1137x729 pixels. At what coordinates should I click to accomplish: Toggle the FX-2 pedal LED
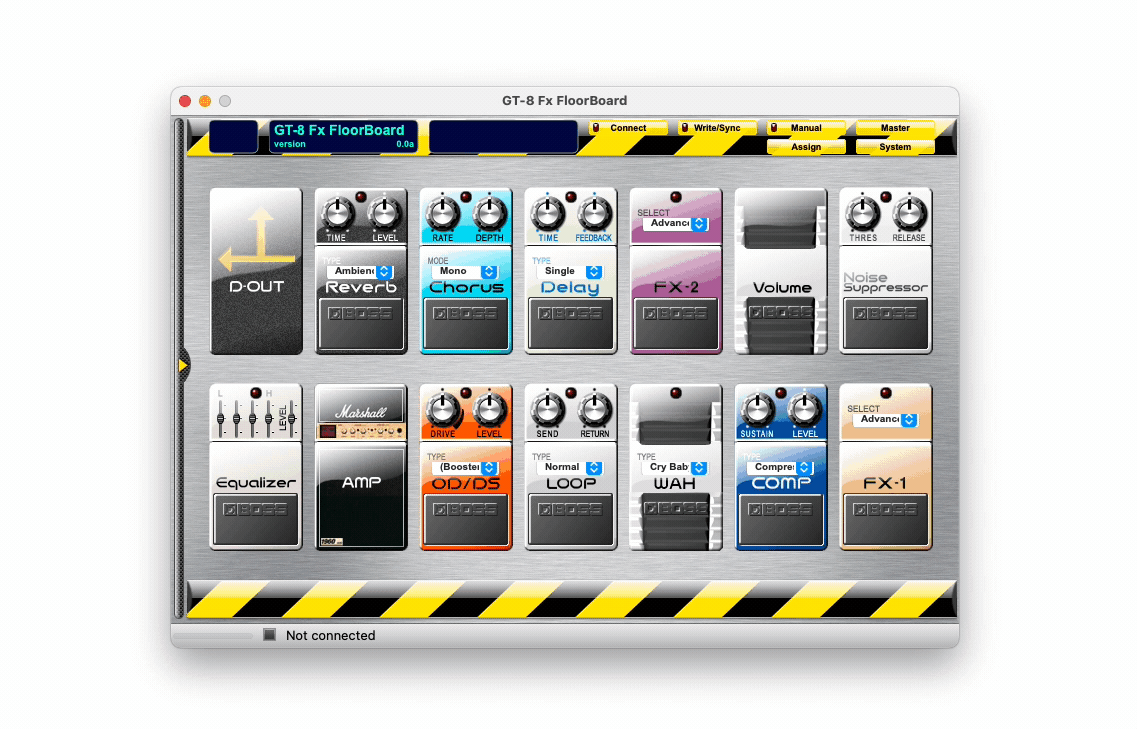point(676,197)
